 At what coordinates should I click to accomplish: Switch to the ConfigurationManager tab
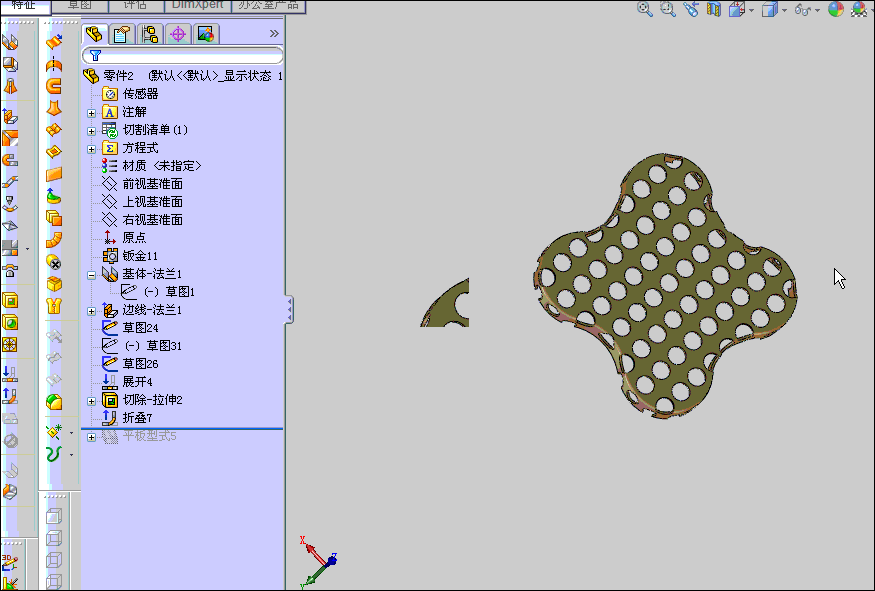point(150,34)
